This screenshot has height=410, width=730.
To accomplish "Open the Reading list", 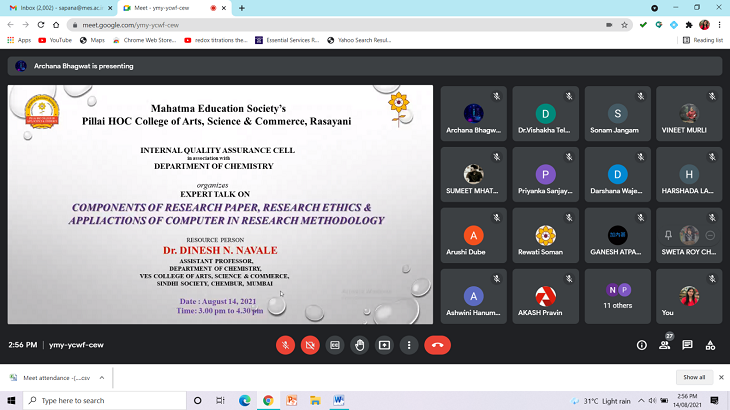I will point(703,40).
